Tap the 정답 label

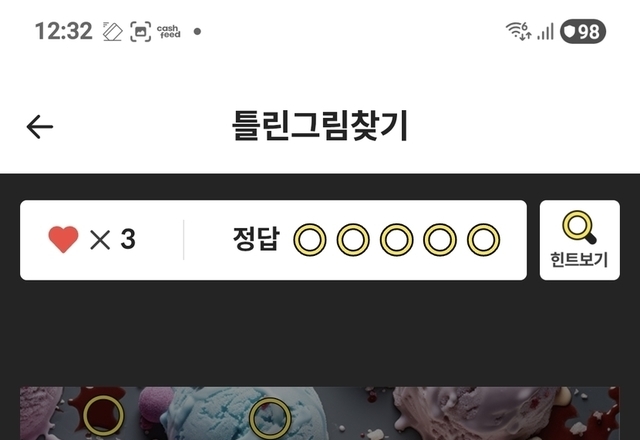pos(256,239)
